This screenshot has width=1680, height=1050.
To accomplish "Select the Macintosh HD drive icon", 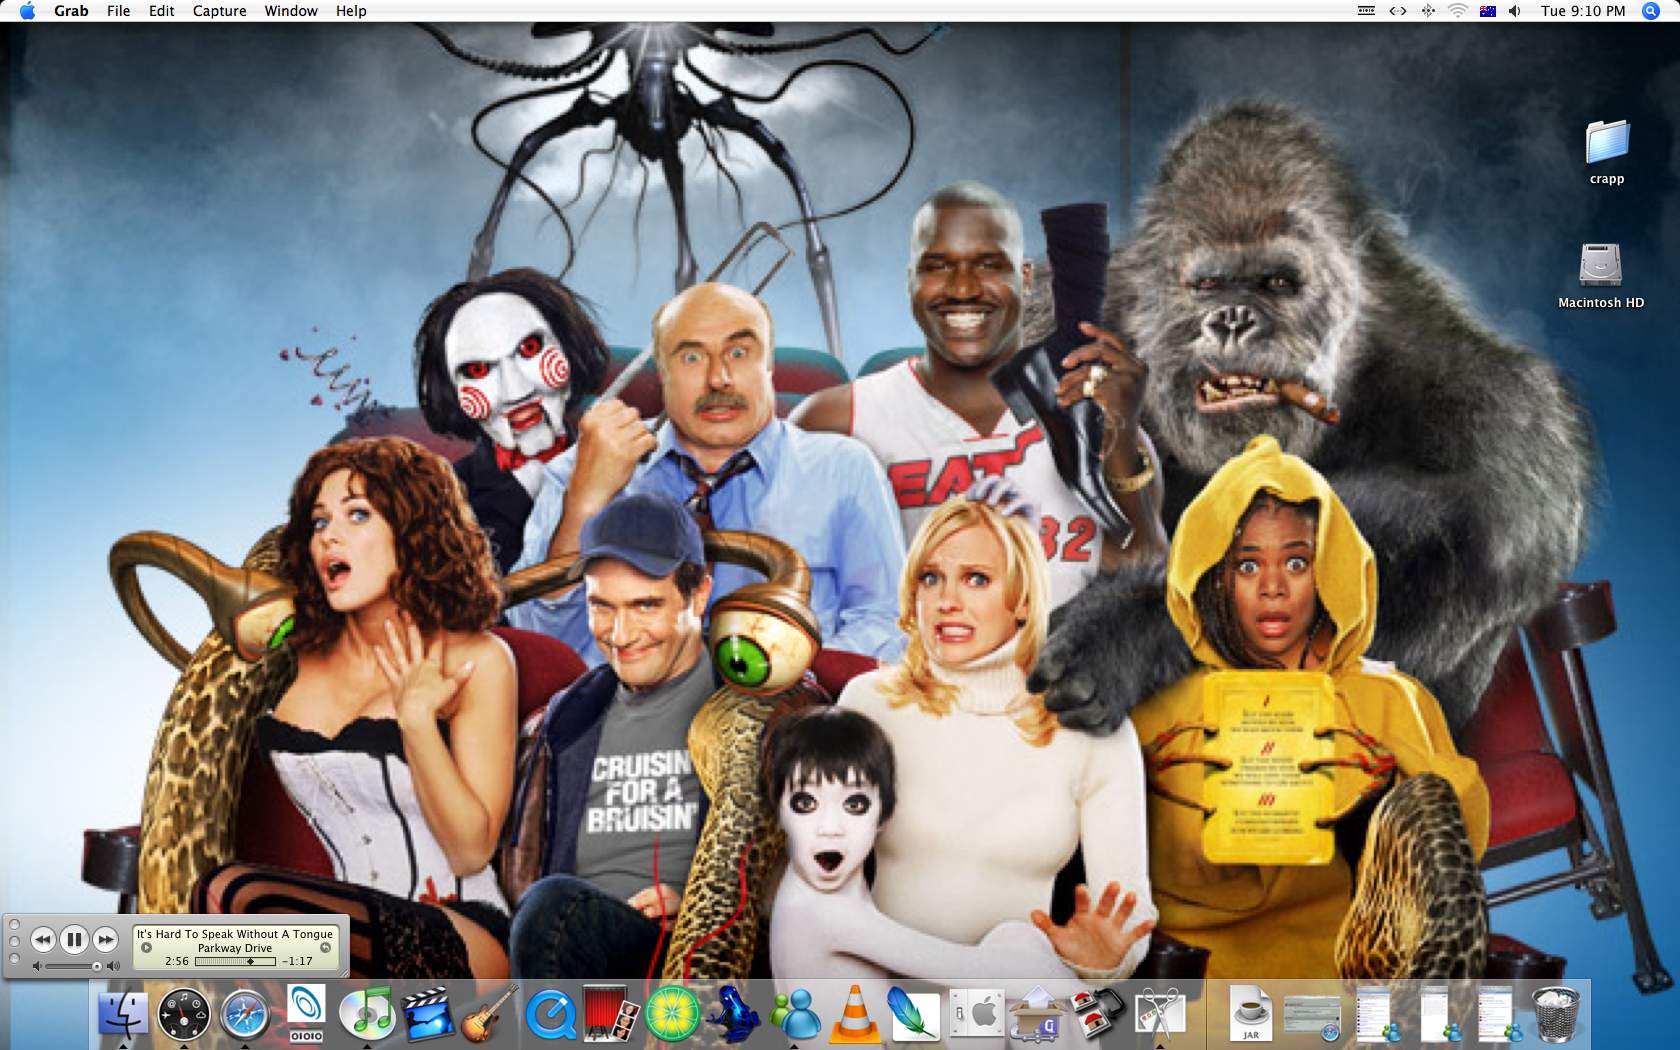I will click(1600, 264).
